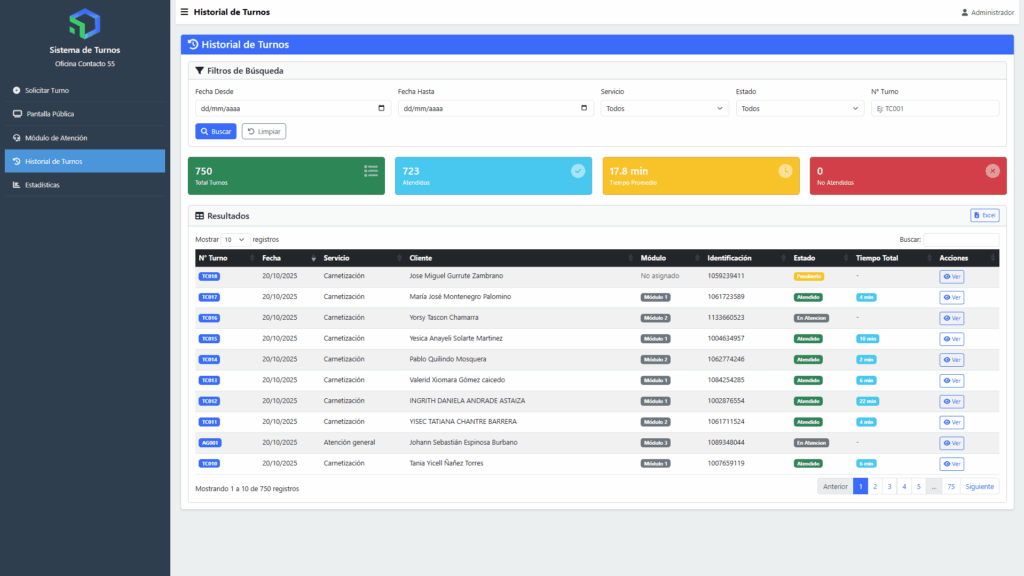Screen dimensions: 1024x576
Task: Click the red No Atendidos X icon
Action: click(992, 171)
